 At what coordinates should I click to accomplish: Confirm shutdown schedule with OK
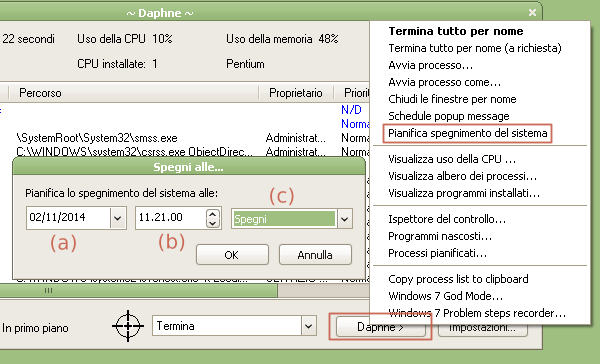click(232, 255)
